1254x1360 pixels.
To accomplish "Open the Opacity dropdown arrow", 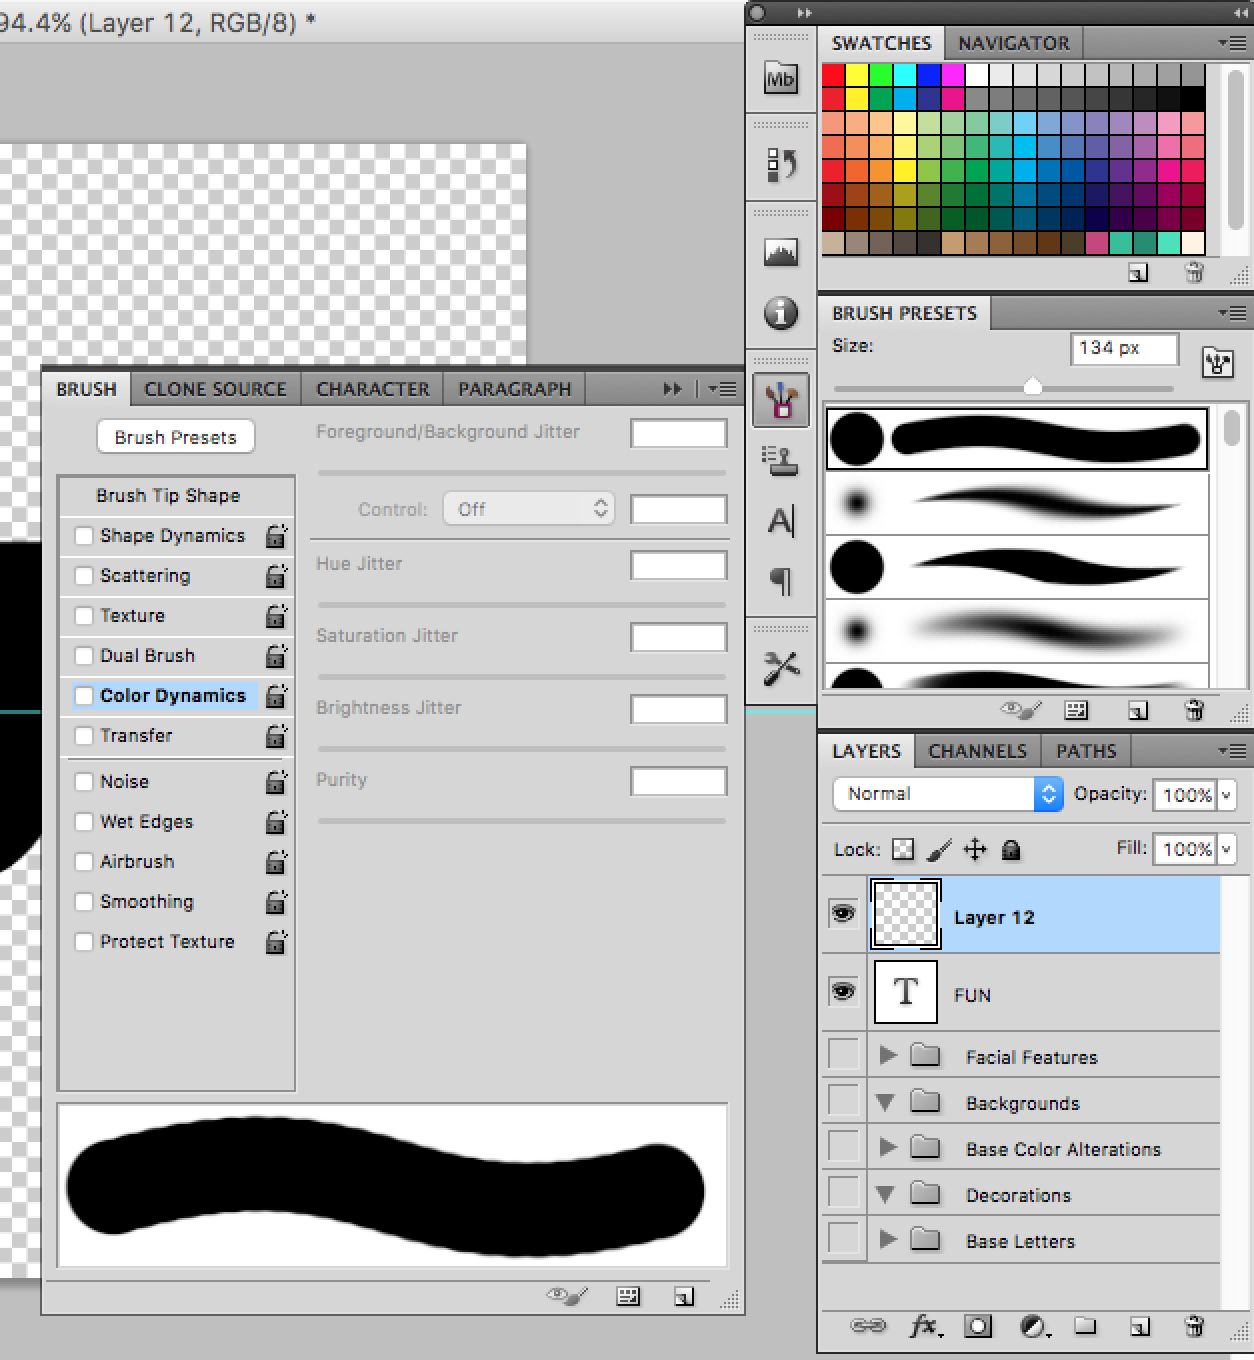I will tap(1227, 795).
